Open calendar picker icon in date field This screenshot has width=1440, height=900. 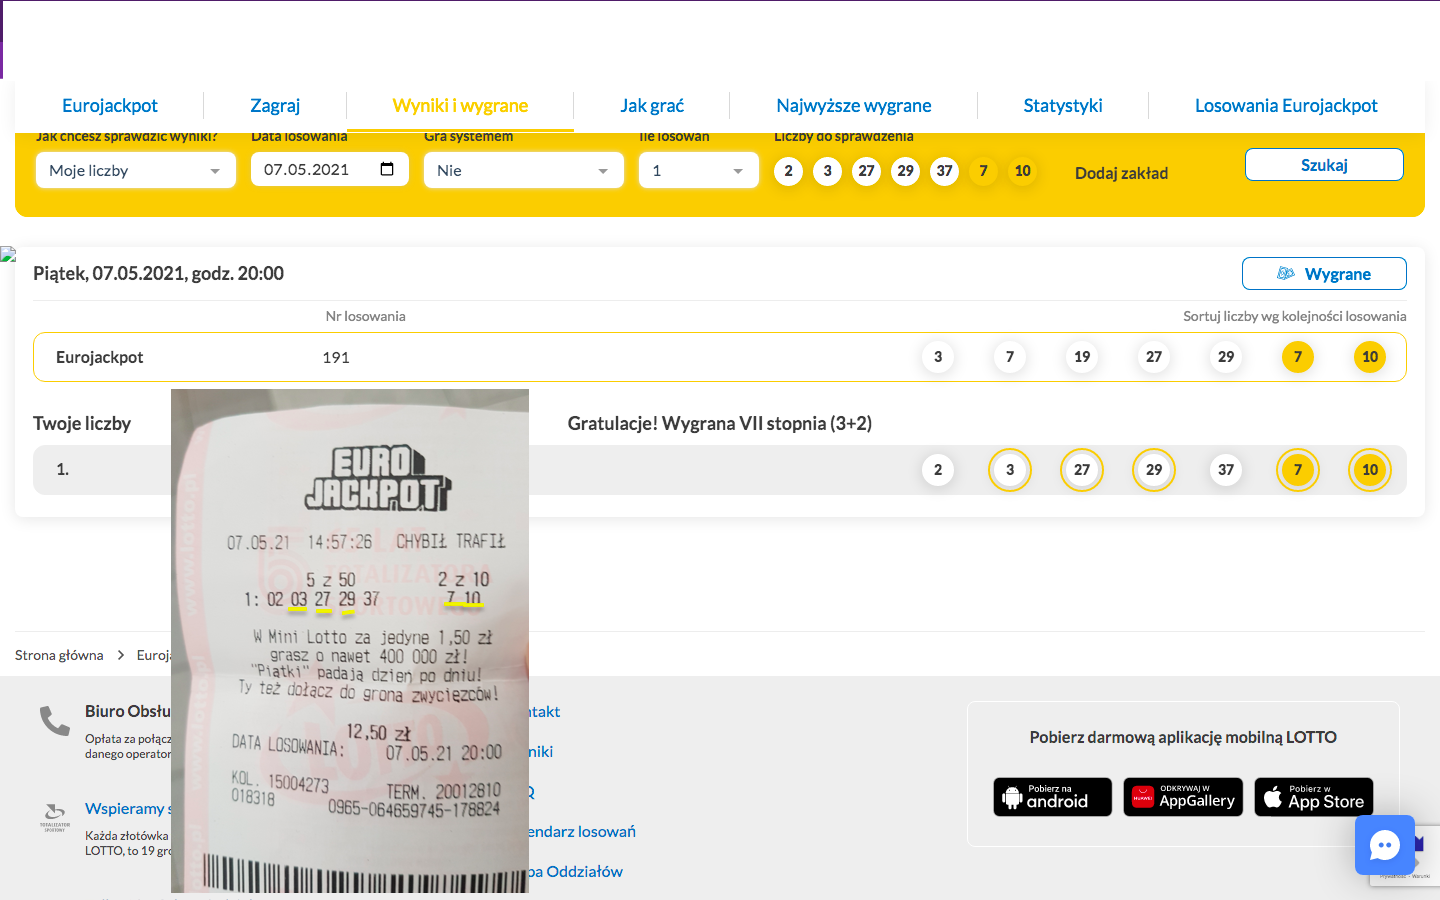tap(388, 169)
